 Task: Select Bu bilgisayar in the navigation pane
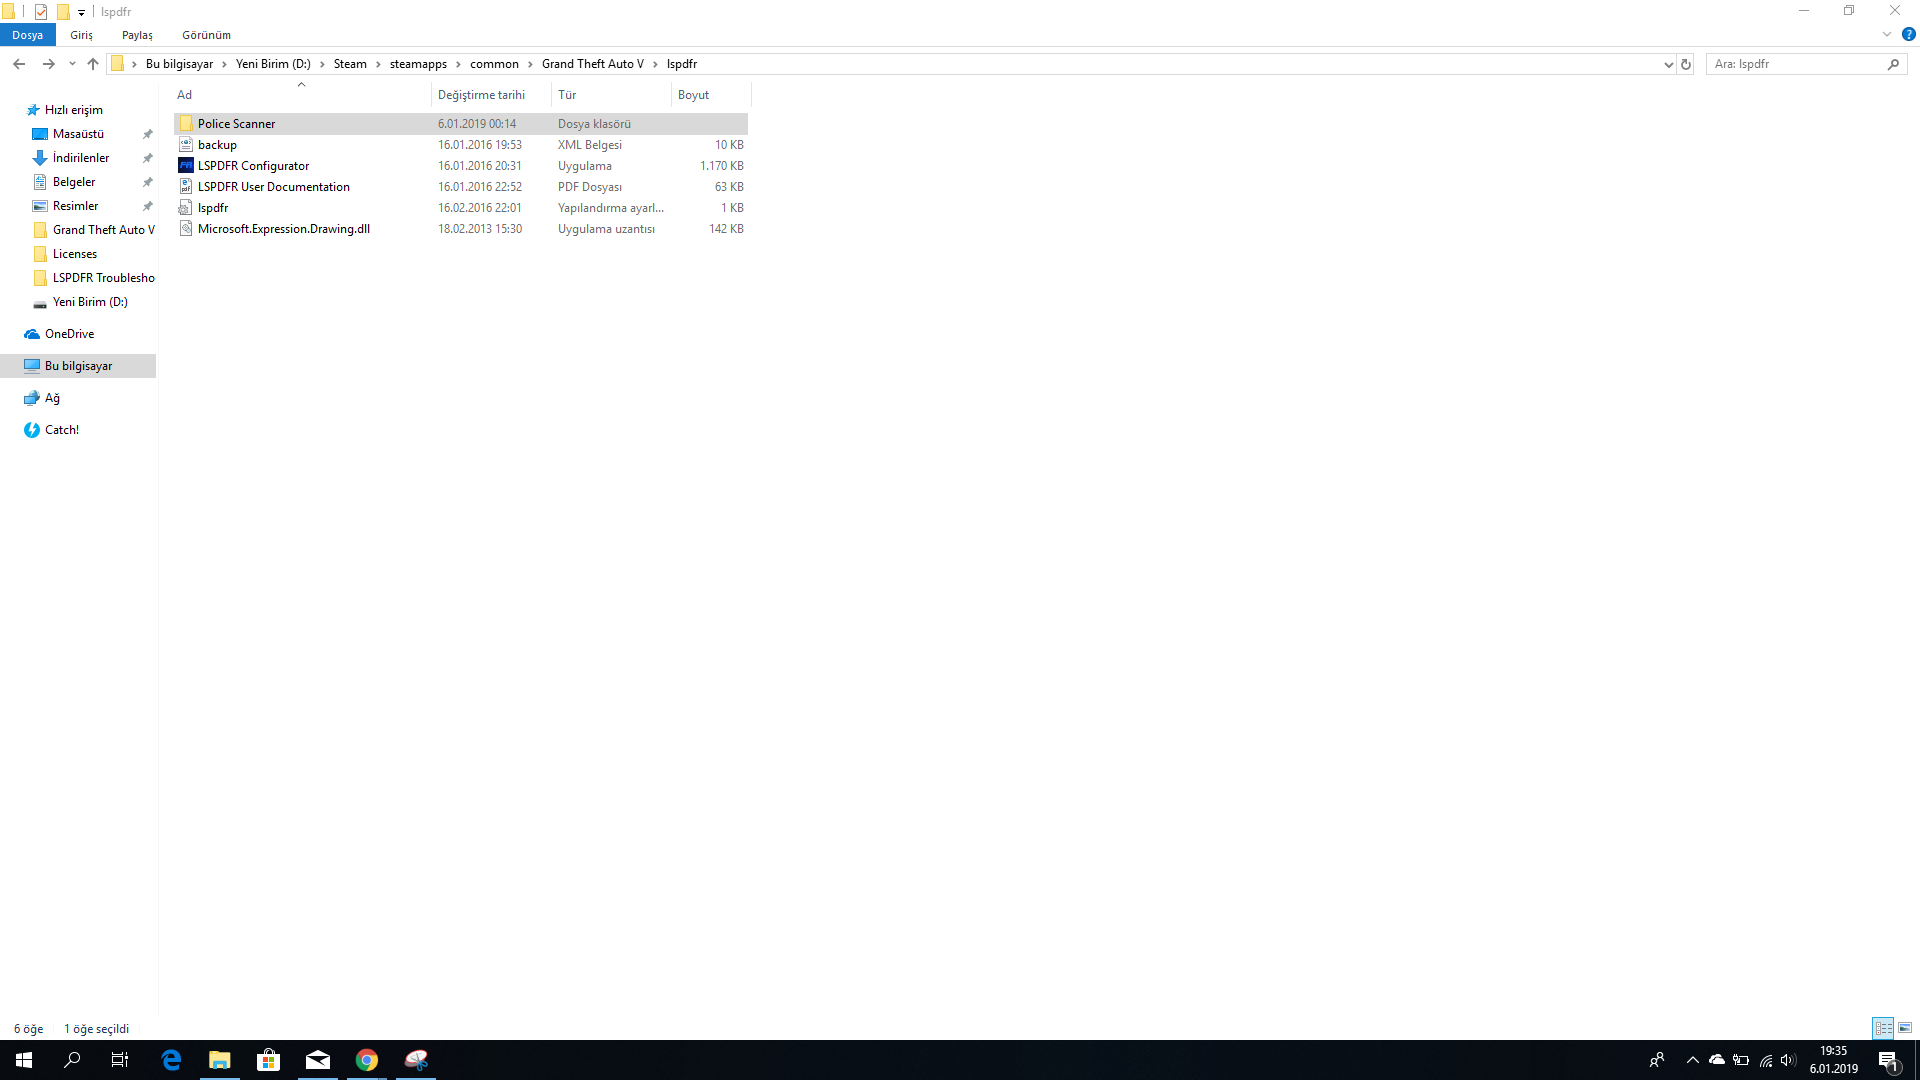[78, 366]
